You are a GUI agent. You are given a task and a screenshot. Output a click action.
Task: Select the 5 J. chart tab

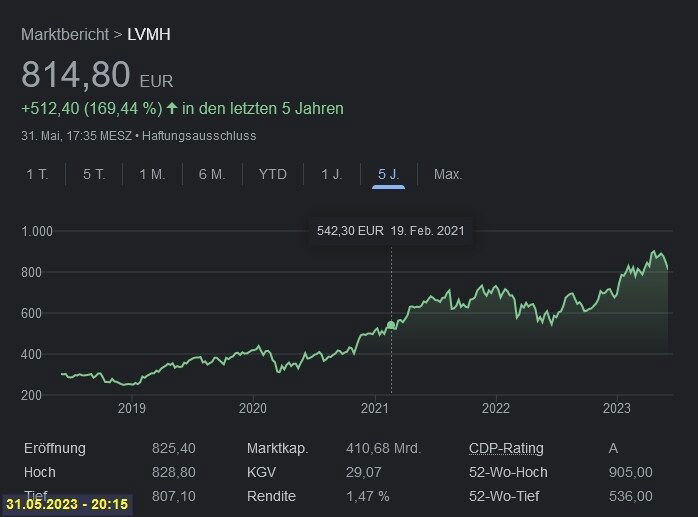coord(388,174)
